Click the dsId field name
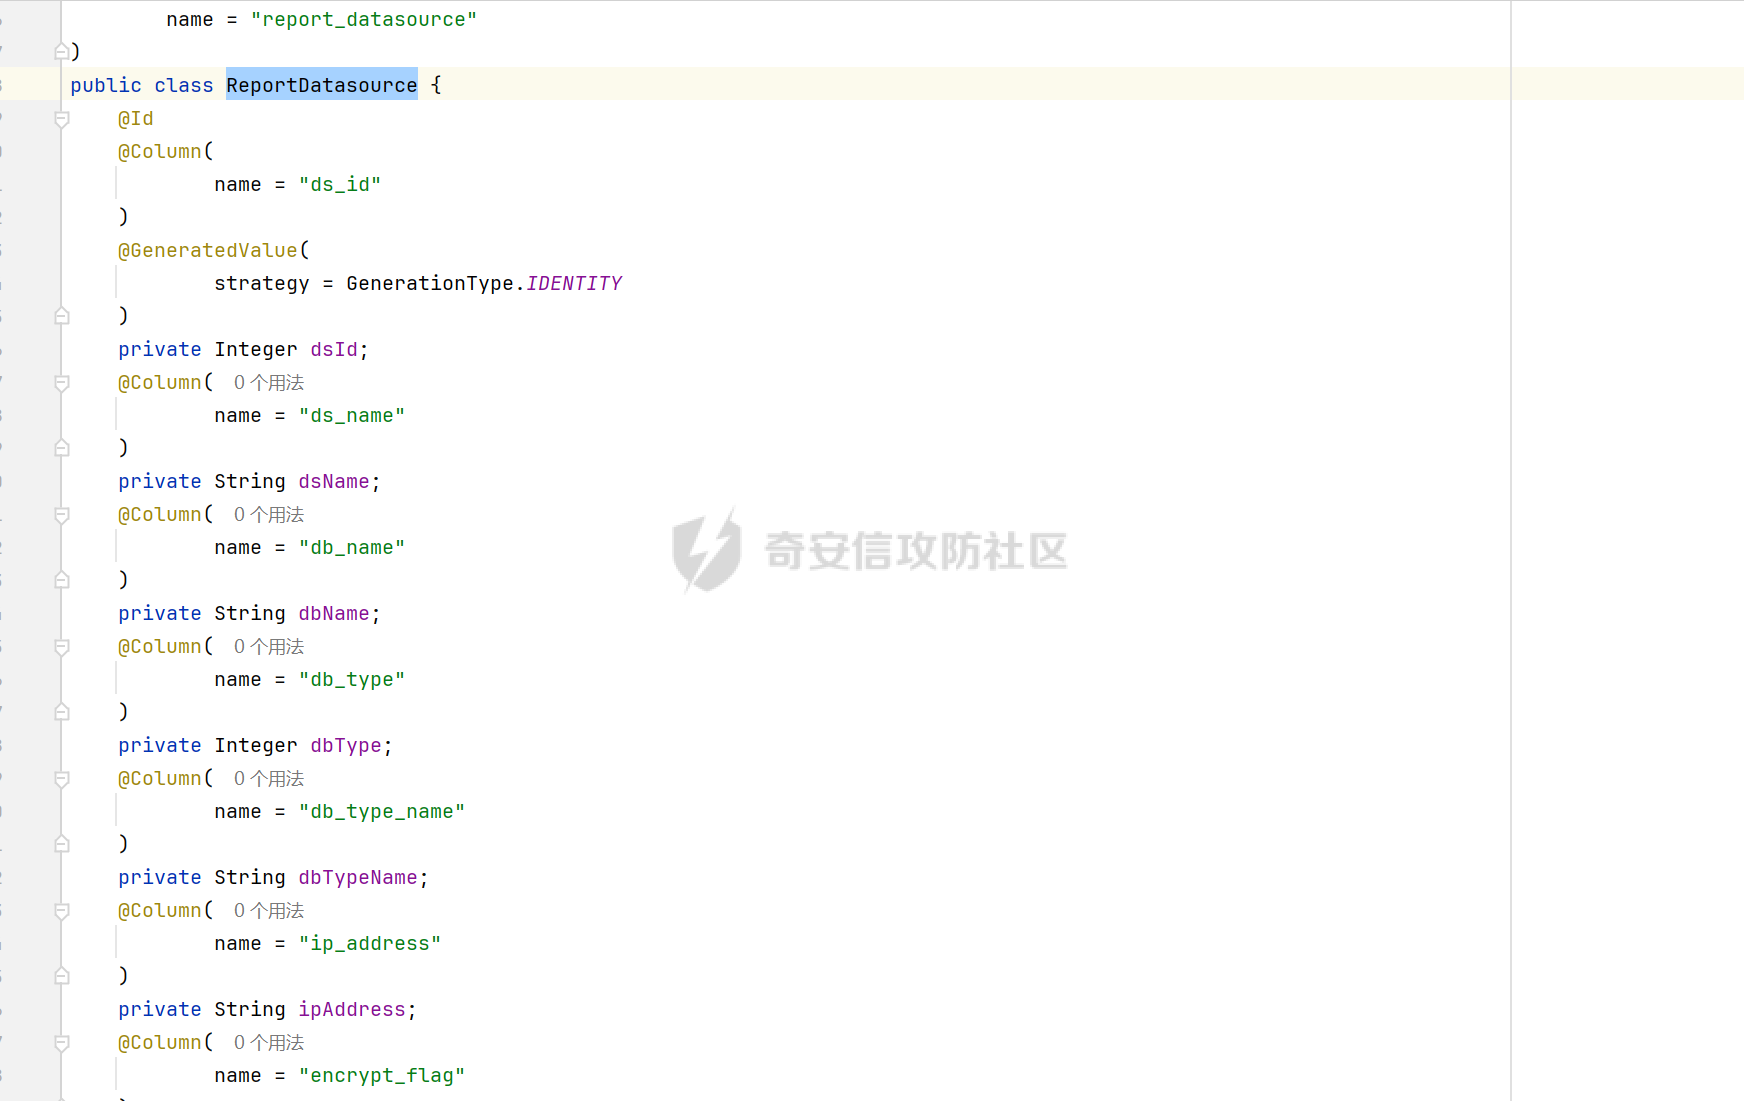 click(334, 350)
